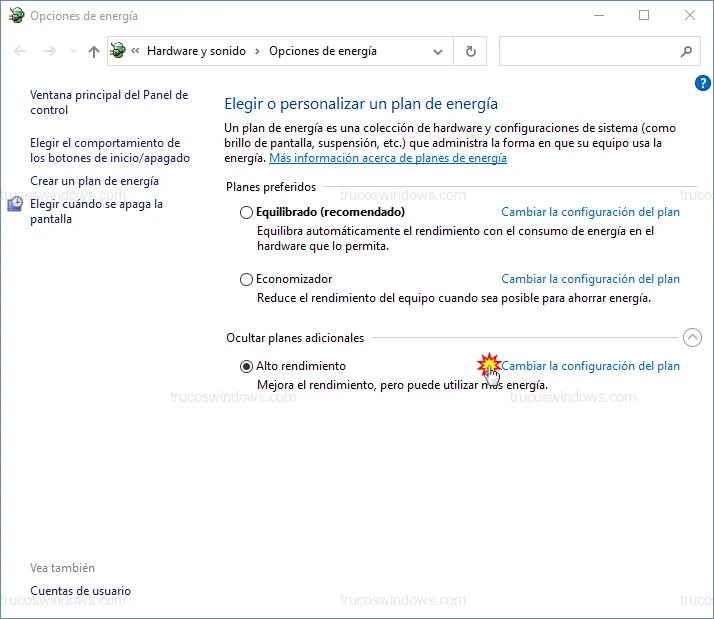Open the address bar history dropdown
Screen dimensions: 714x619
(x=438, y=51)
